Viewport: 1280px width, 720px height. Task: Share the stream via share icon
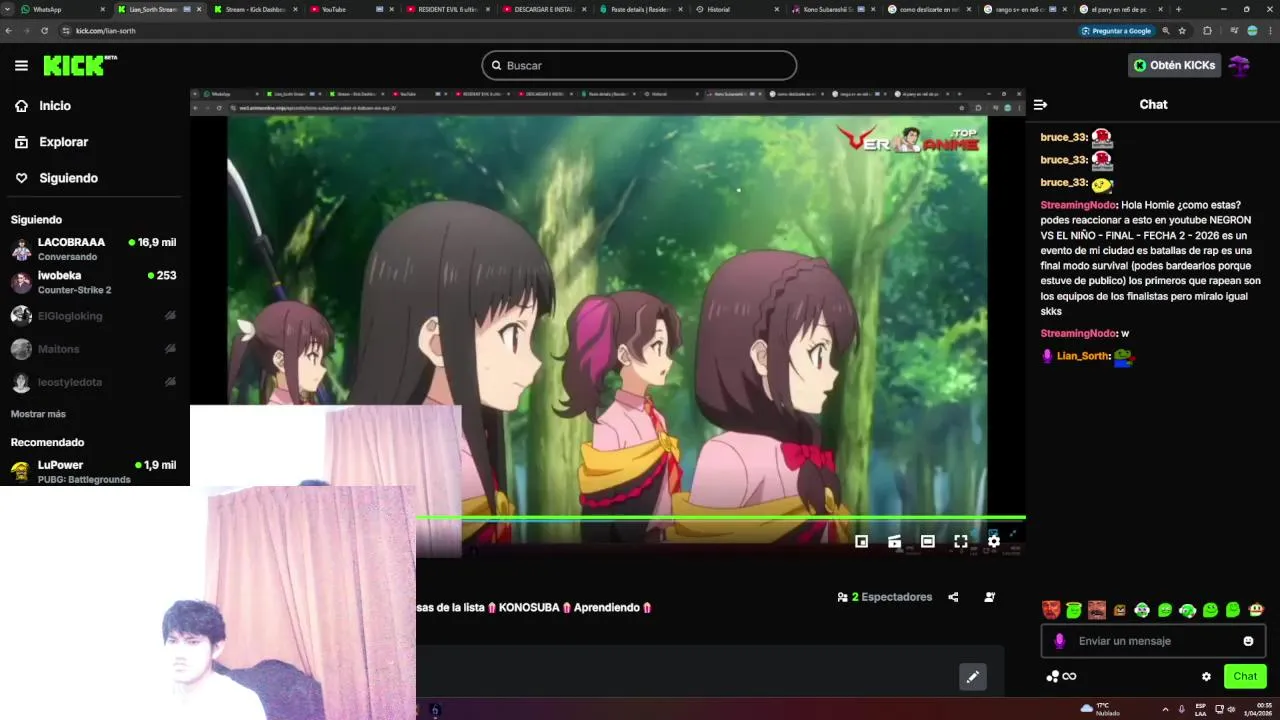click(x=953, y=597)
